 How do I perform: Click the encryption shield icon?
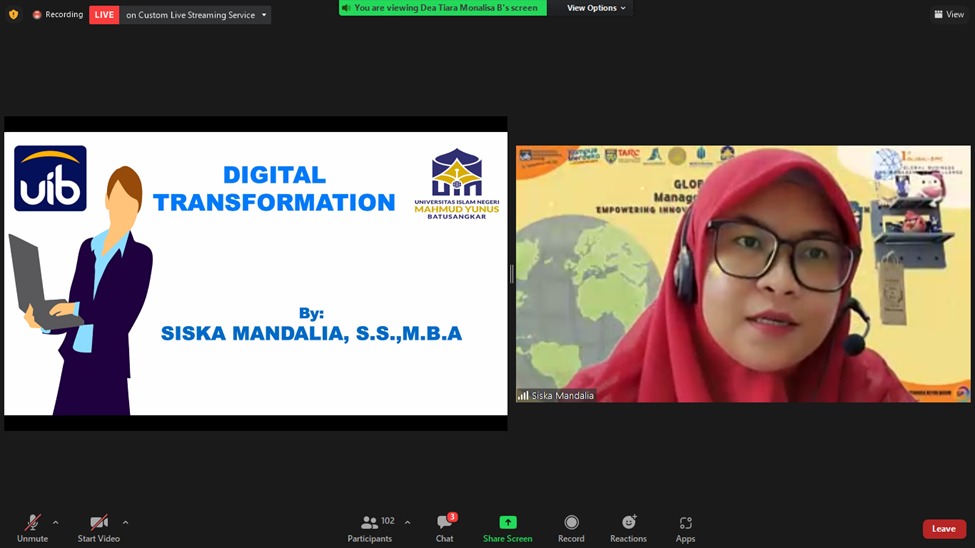coord(14,14)
